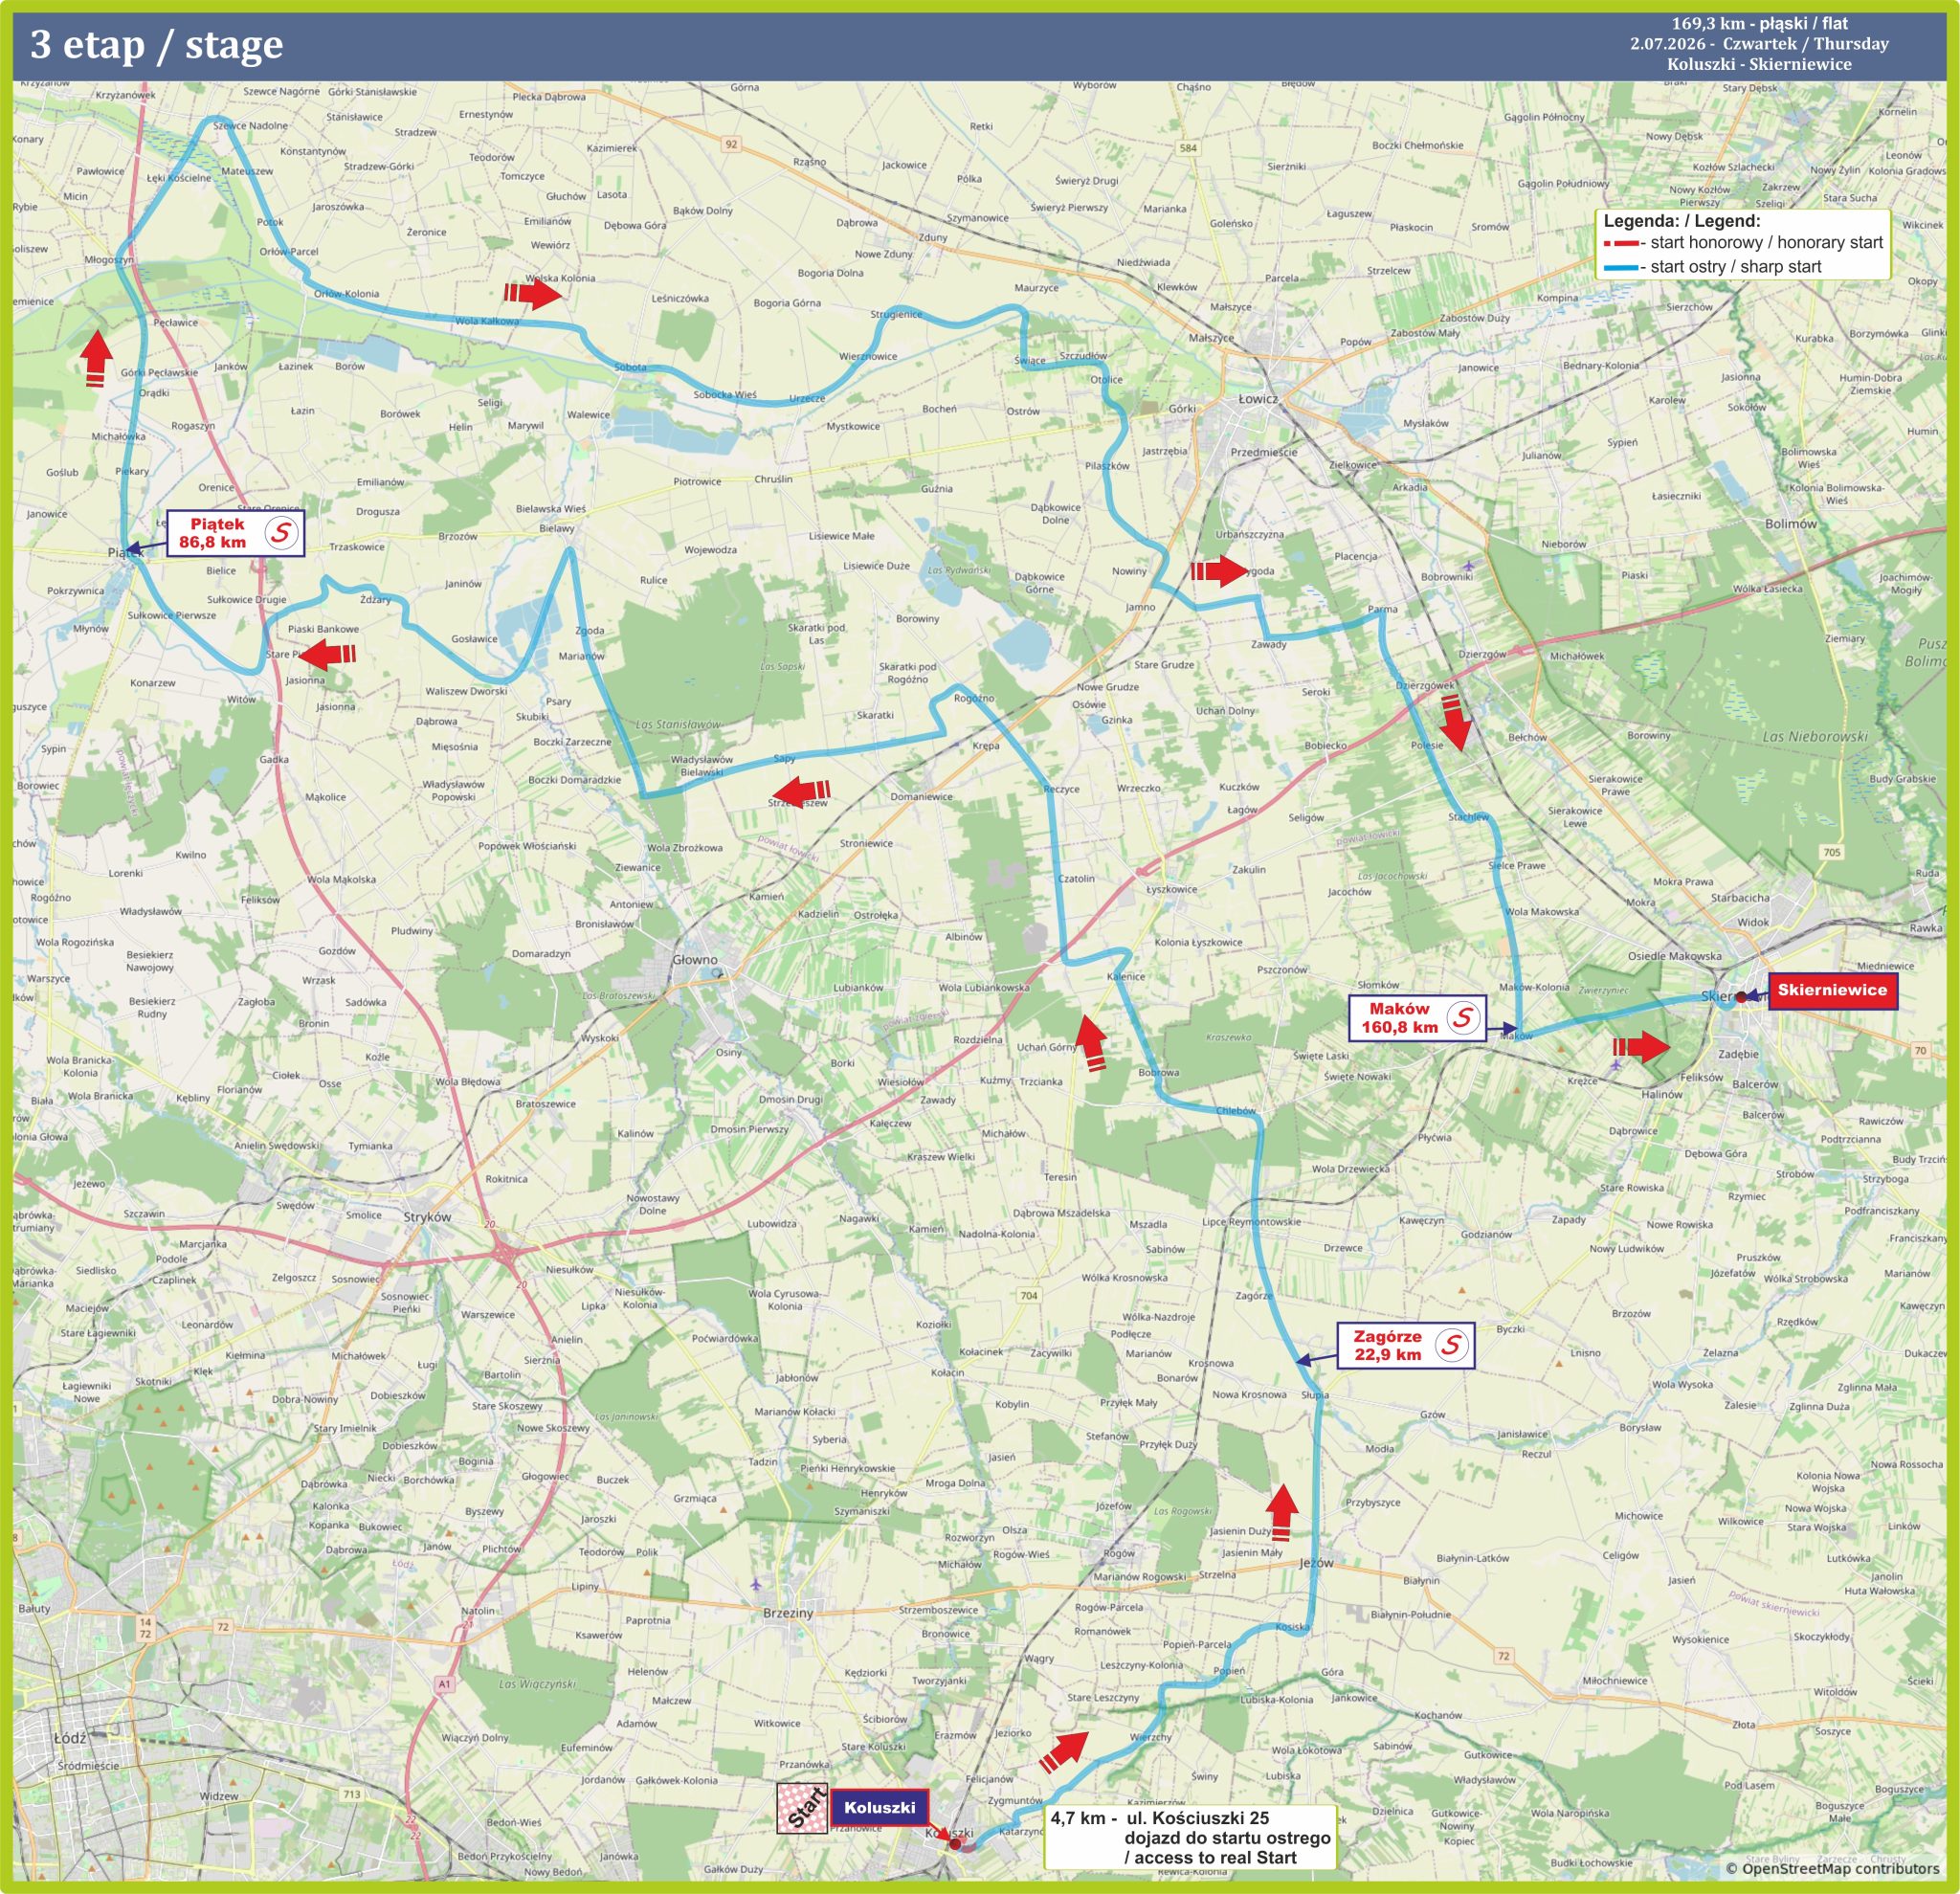Click the 'Wola Makowska' village label
The width and height of the screenshot is (1960, 1894).
tap(1542, 911)
